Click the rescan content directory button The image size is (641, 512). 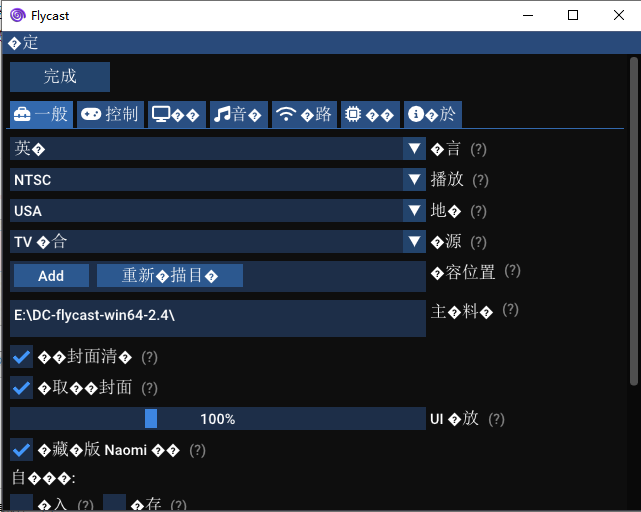(170, 276)
